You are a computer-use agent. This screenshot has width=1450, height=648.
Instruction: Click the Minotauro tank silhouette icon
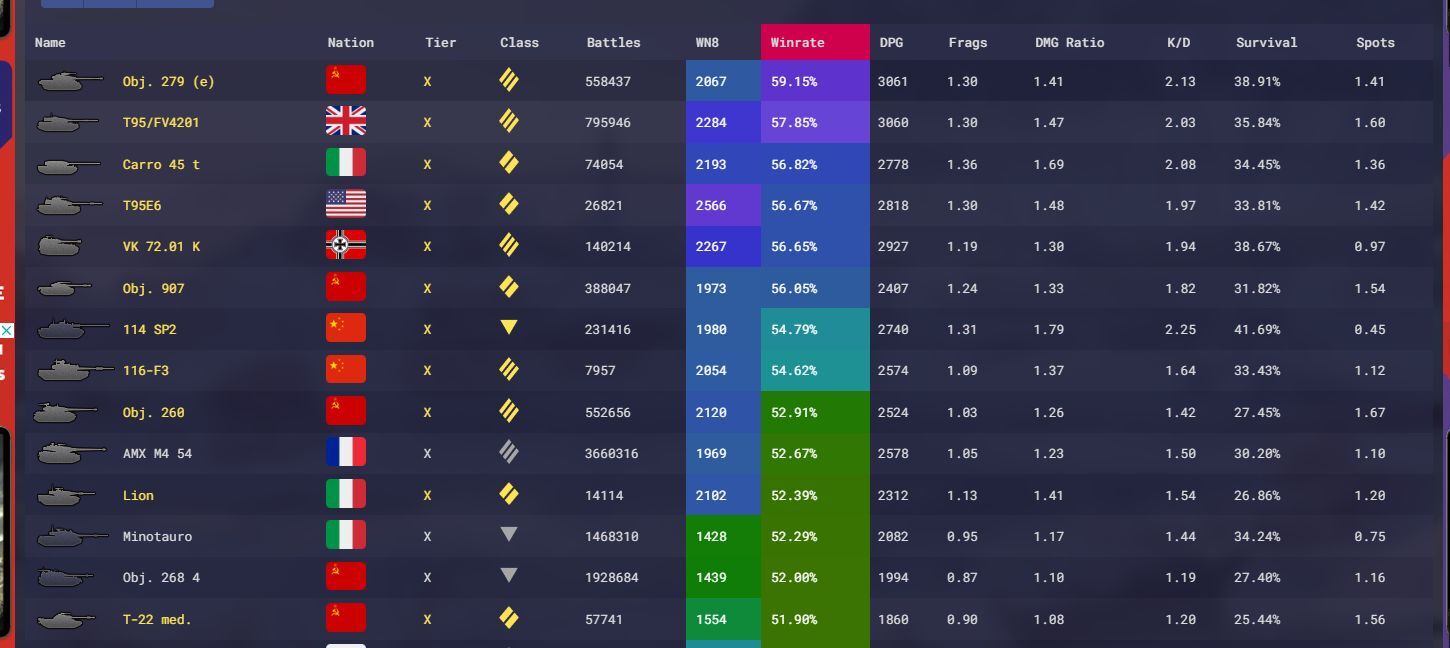tap(72, 536)
